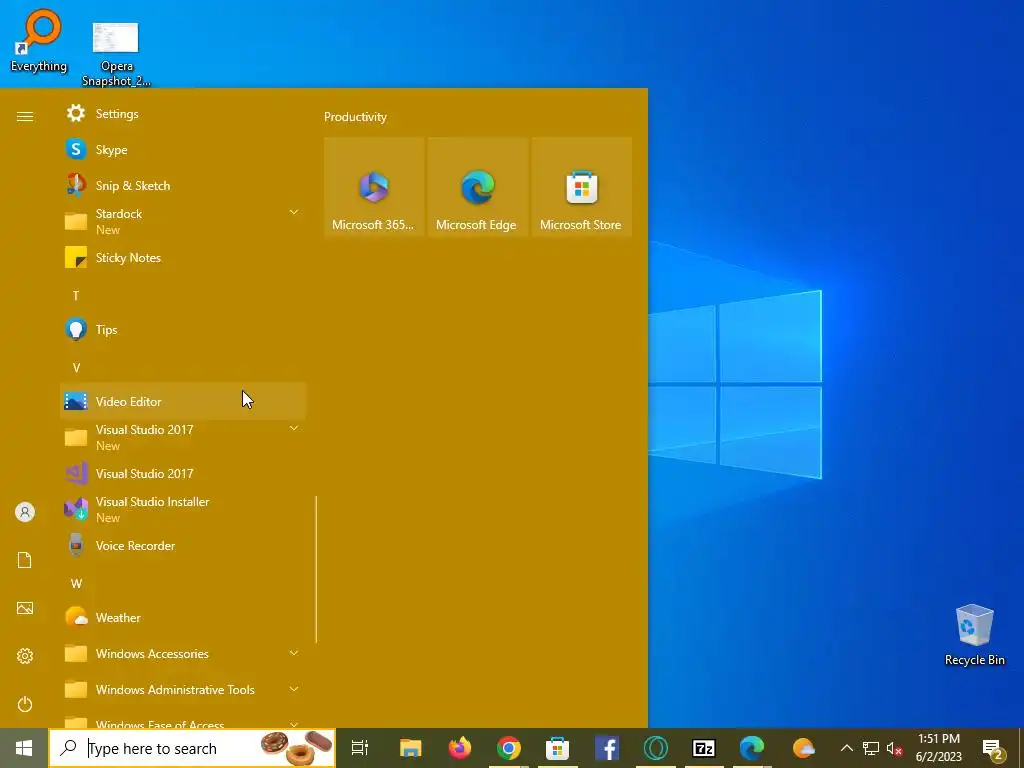The height and width of the screenshot is (768, 1024).
Task: Jump to letter T section header
Action: click(x=76, y=296)
